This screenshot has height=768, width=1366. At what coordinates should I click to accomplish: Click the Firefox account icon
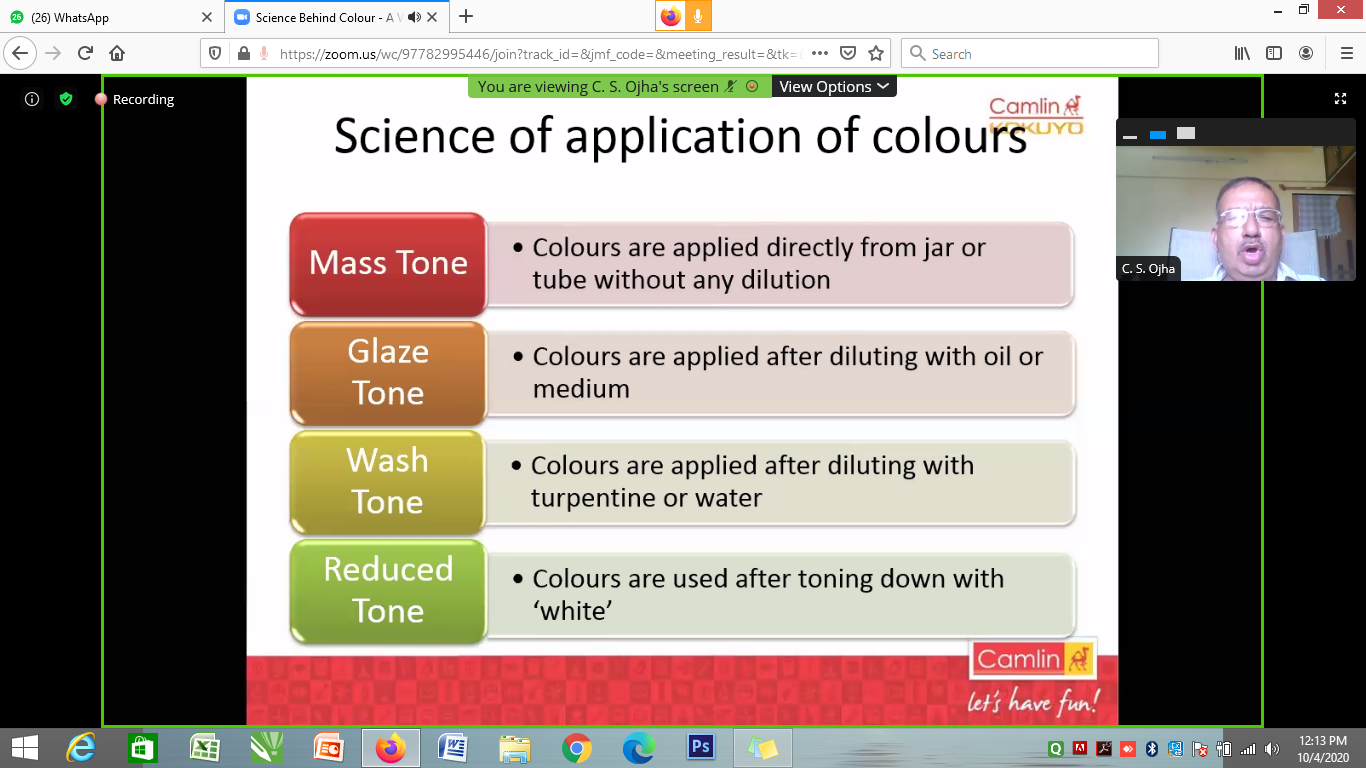[x=1306, y=54]
